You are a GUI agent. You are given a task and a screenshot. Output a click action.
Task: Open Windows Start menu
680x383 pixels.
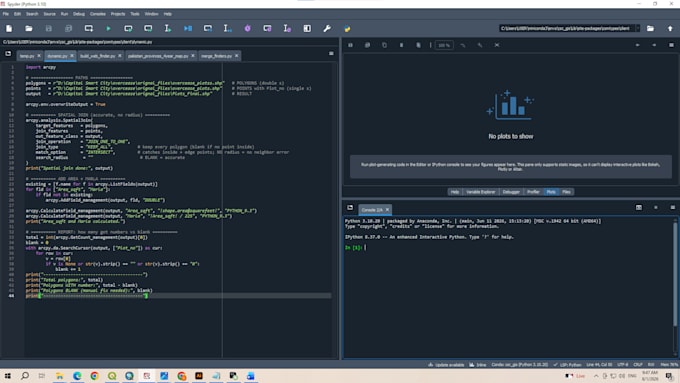(8, 376)
